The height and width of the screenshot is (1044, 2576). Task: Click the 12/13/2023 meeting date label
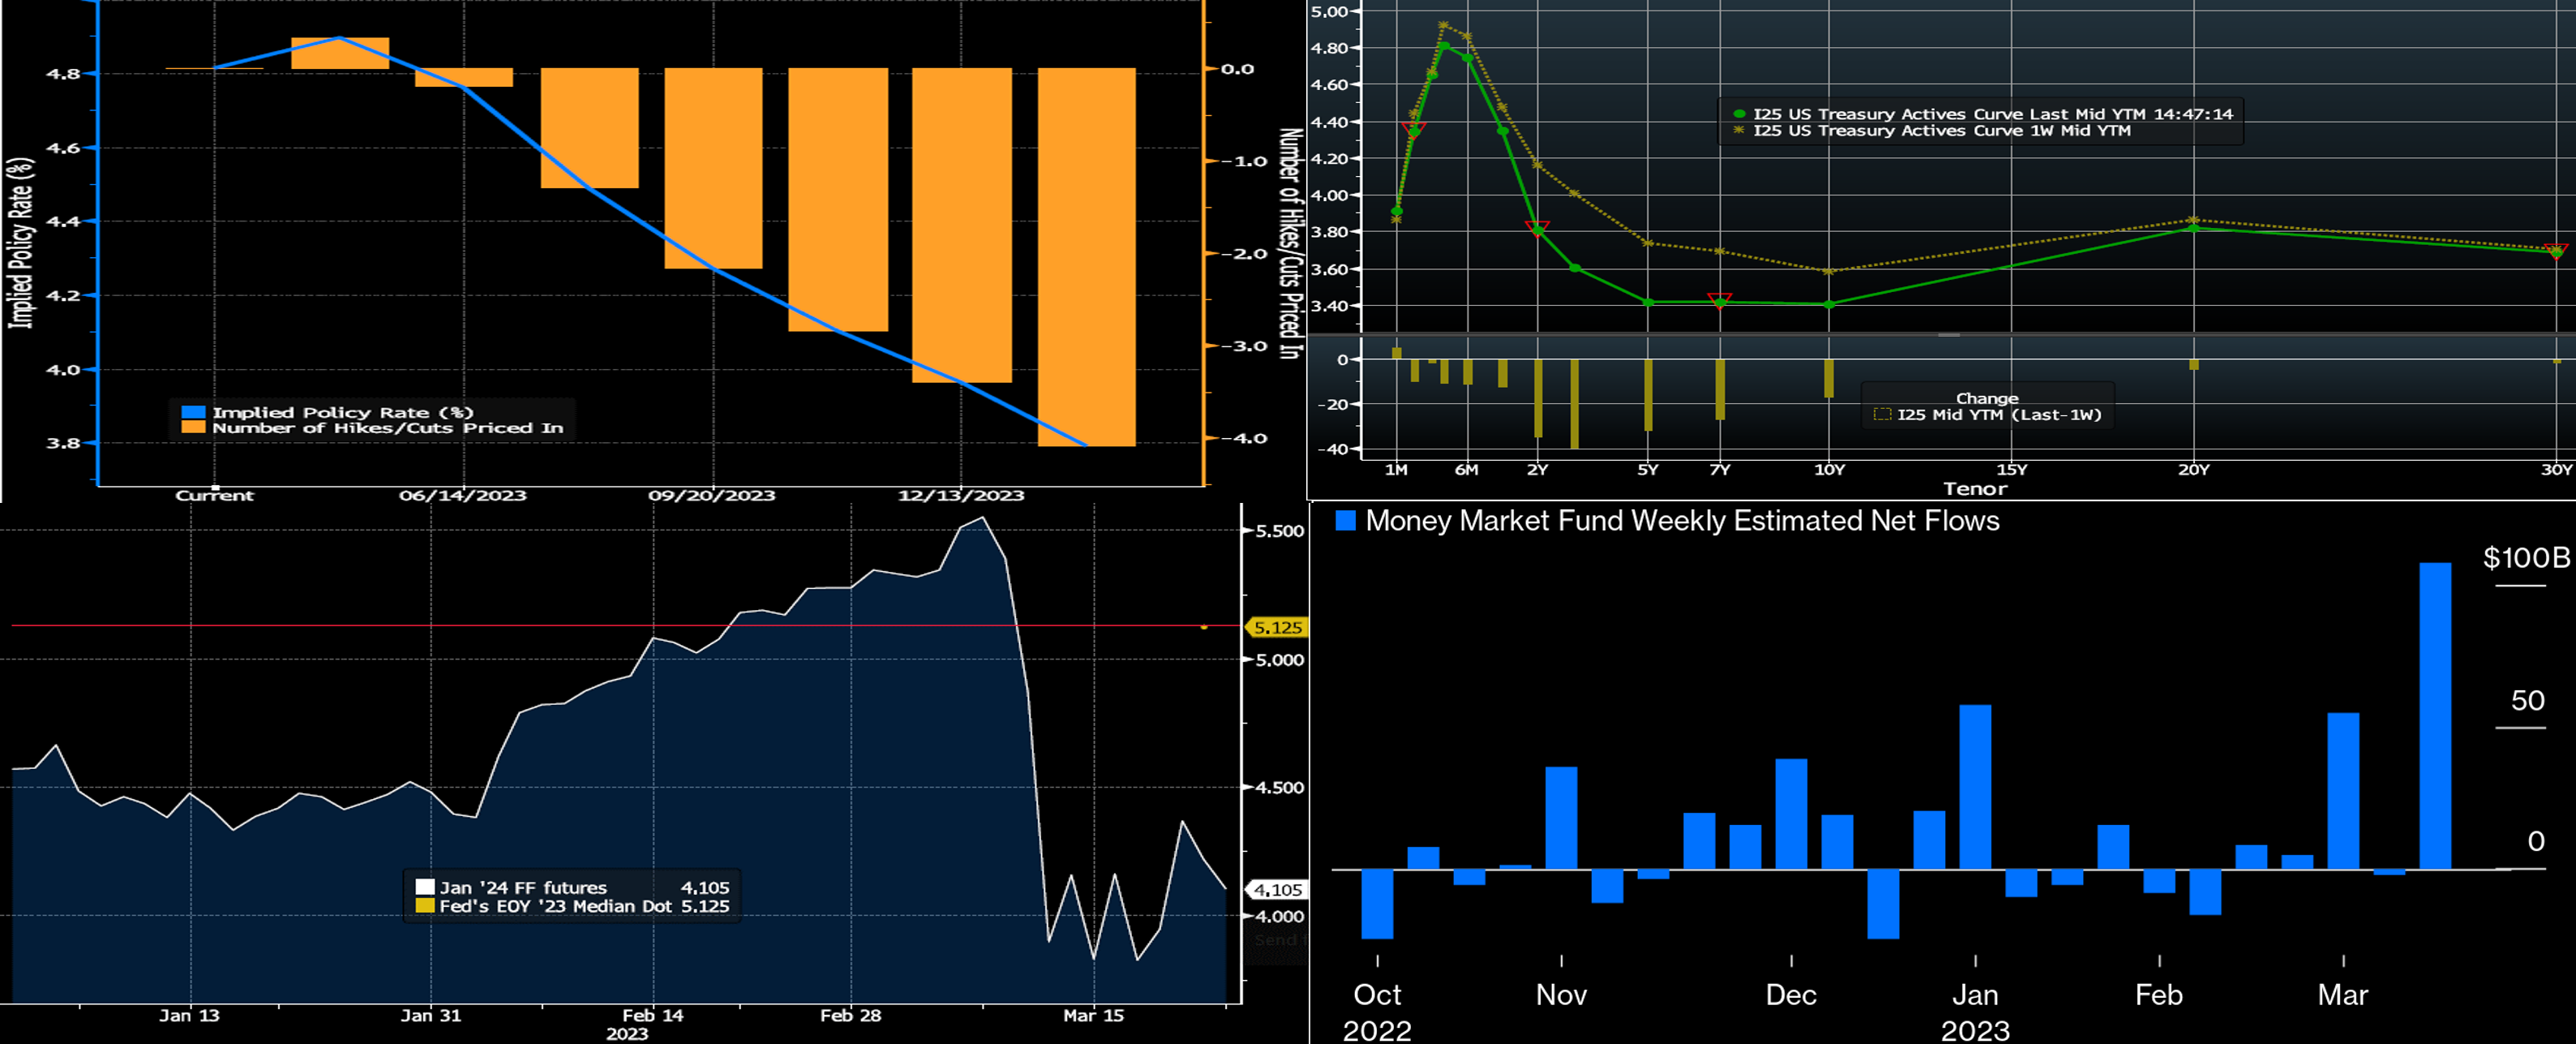(961, 496)
